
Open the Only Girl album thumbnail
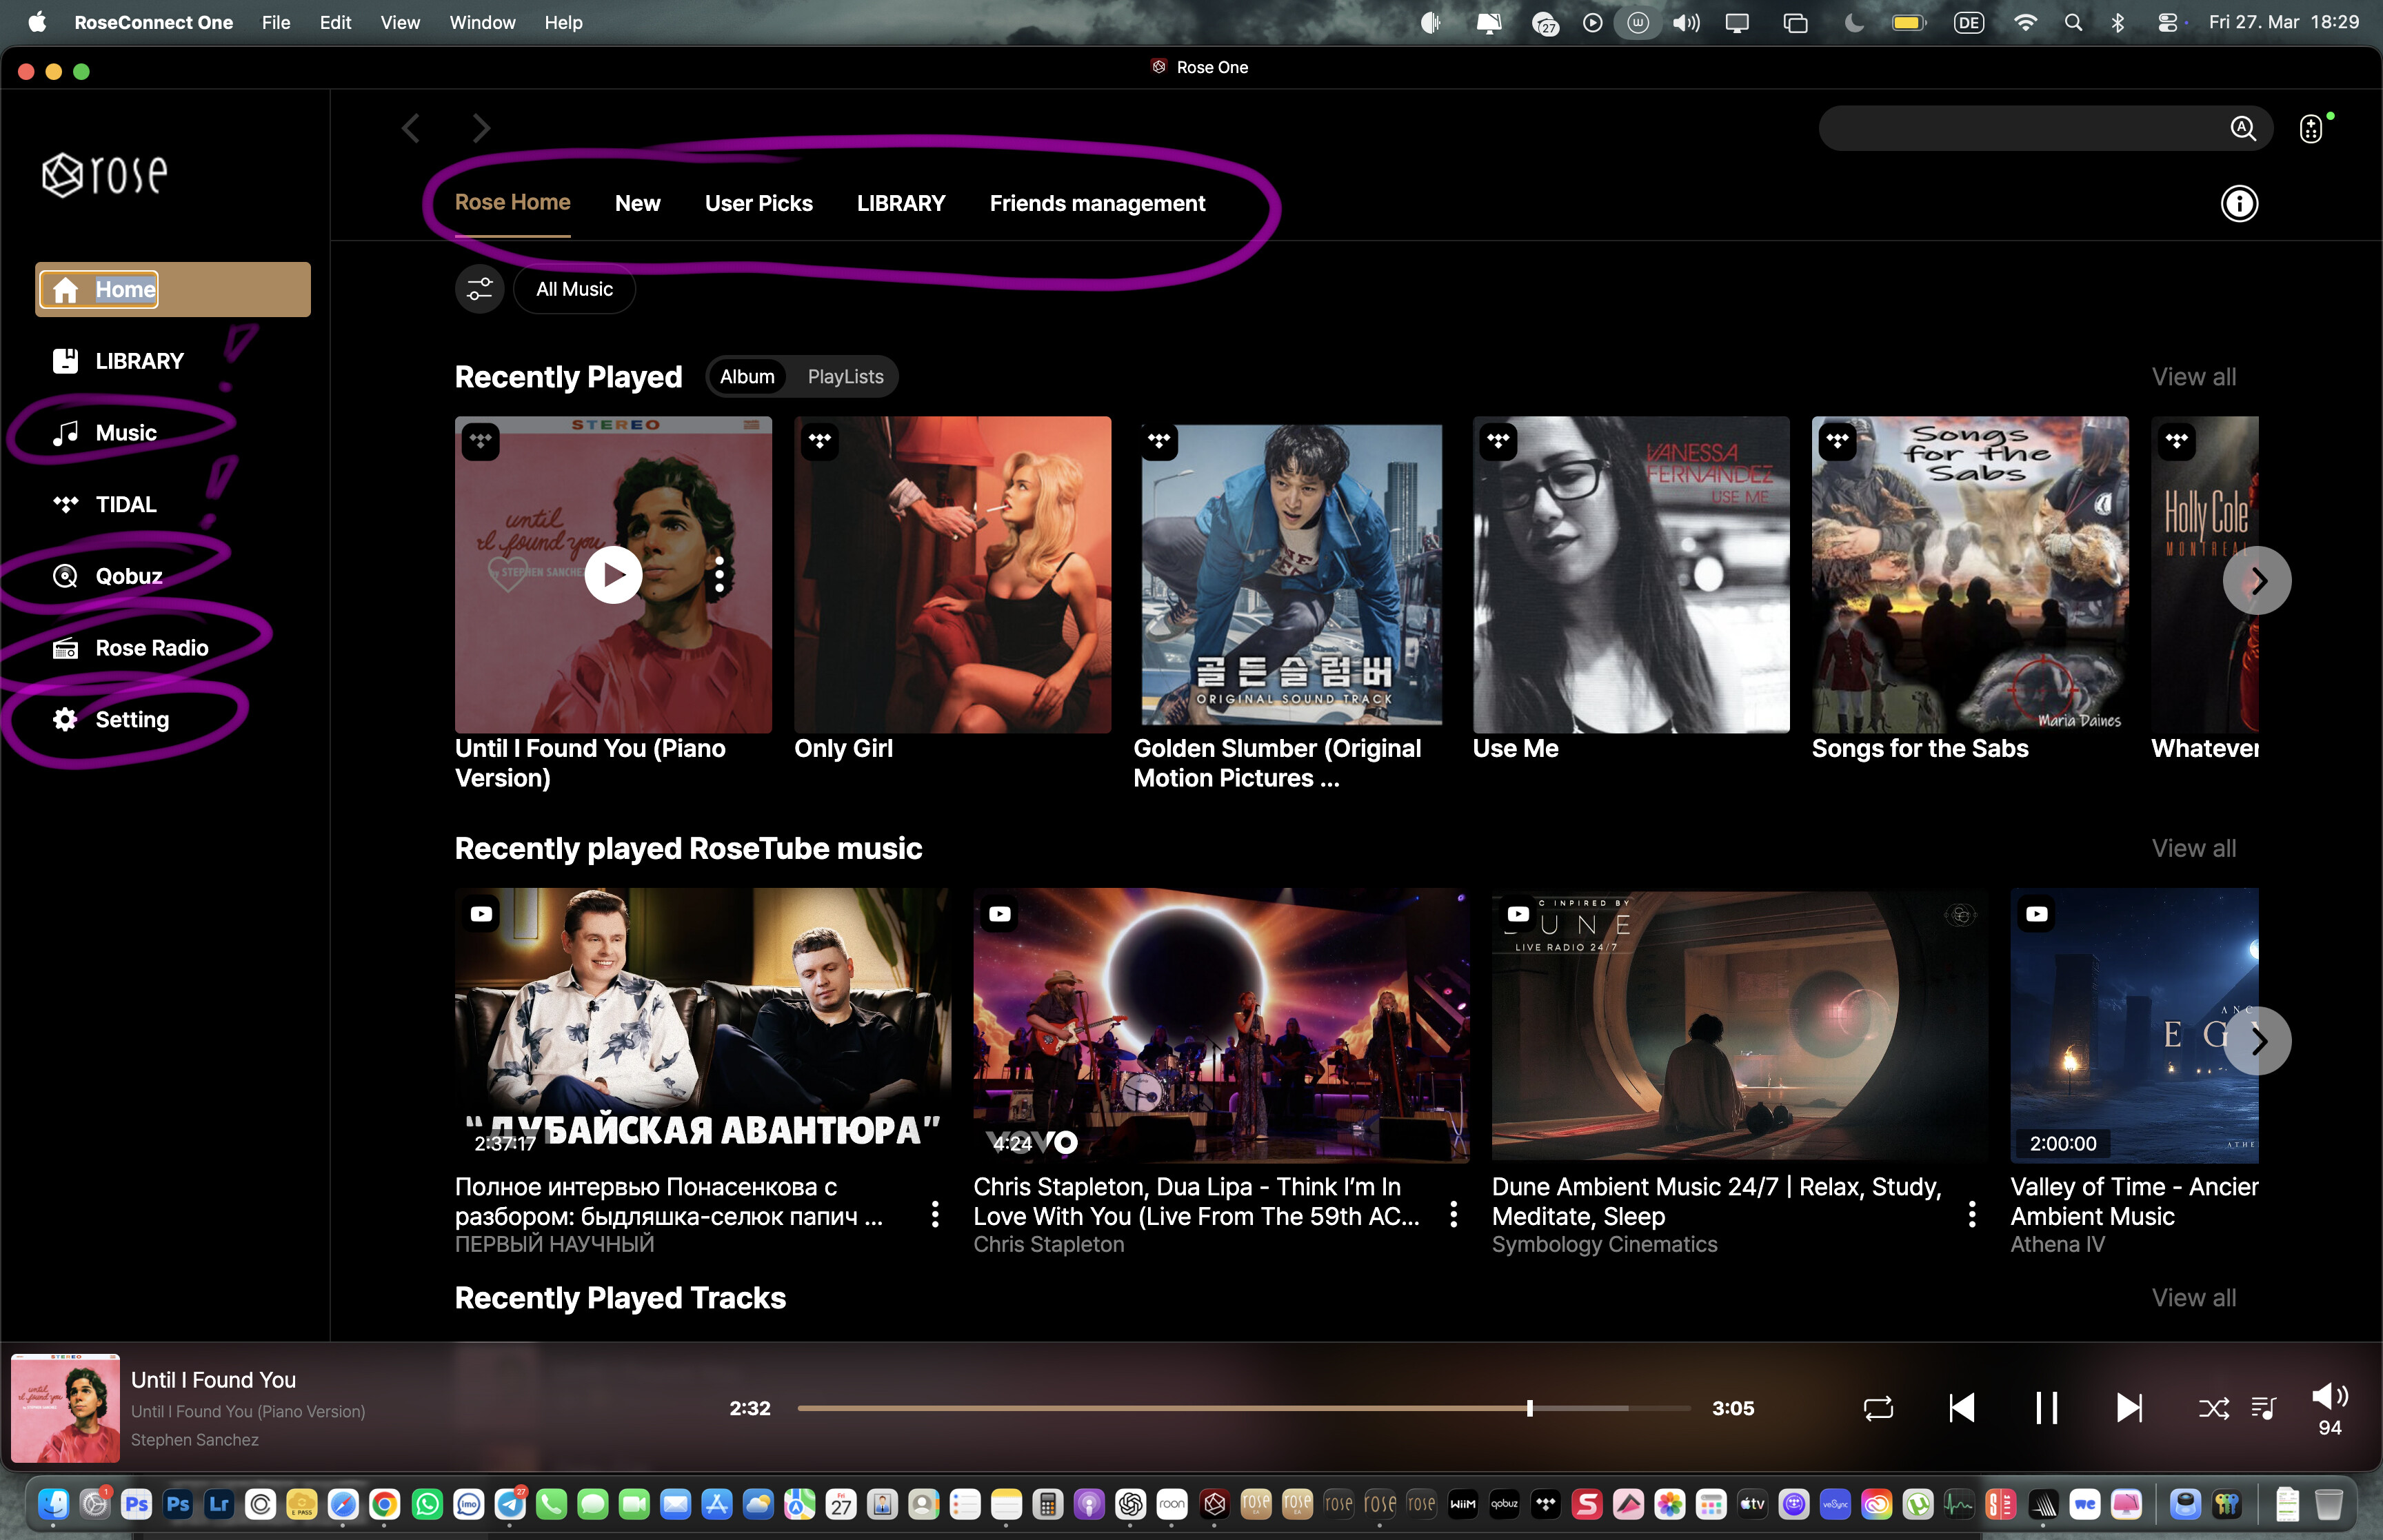tap(952, 575)
